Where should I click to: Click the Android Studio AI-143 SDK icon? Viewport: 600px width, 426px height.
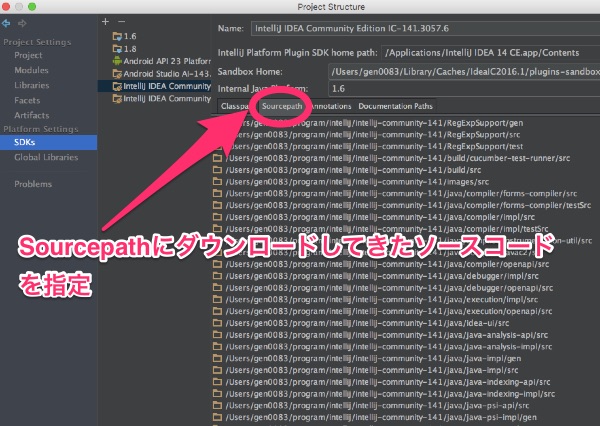pyautogui.click(x=117, y=74)
